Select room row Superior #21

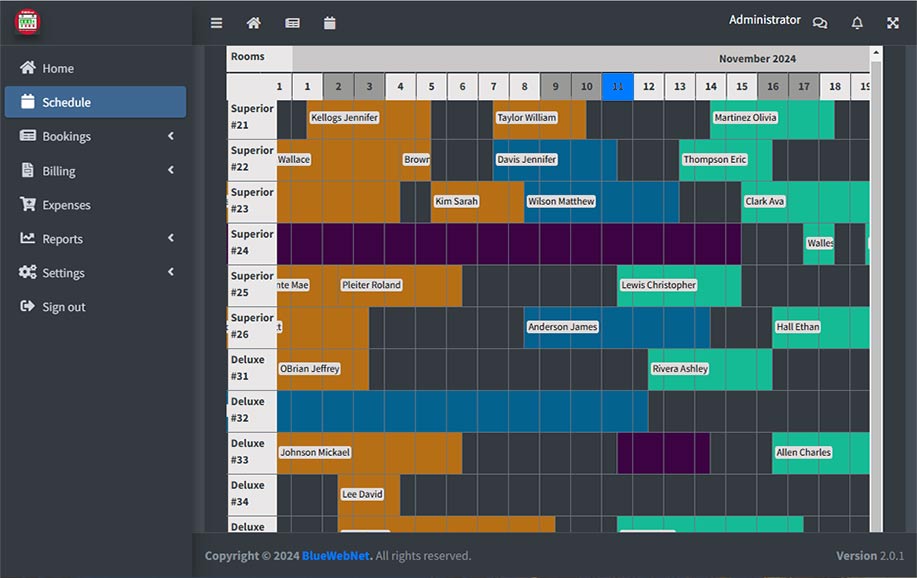(252, 117)
